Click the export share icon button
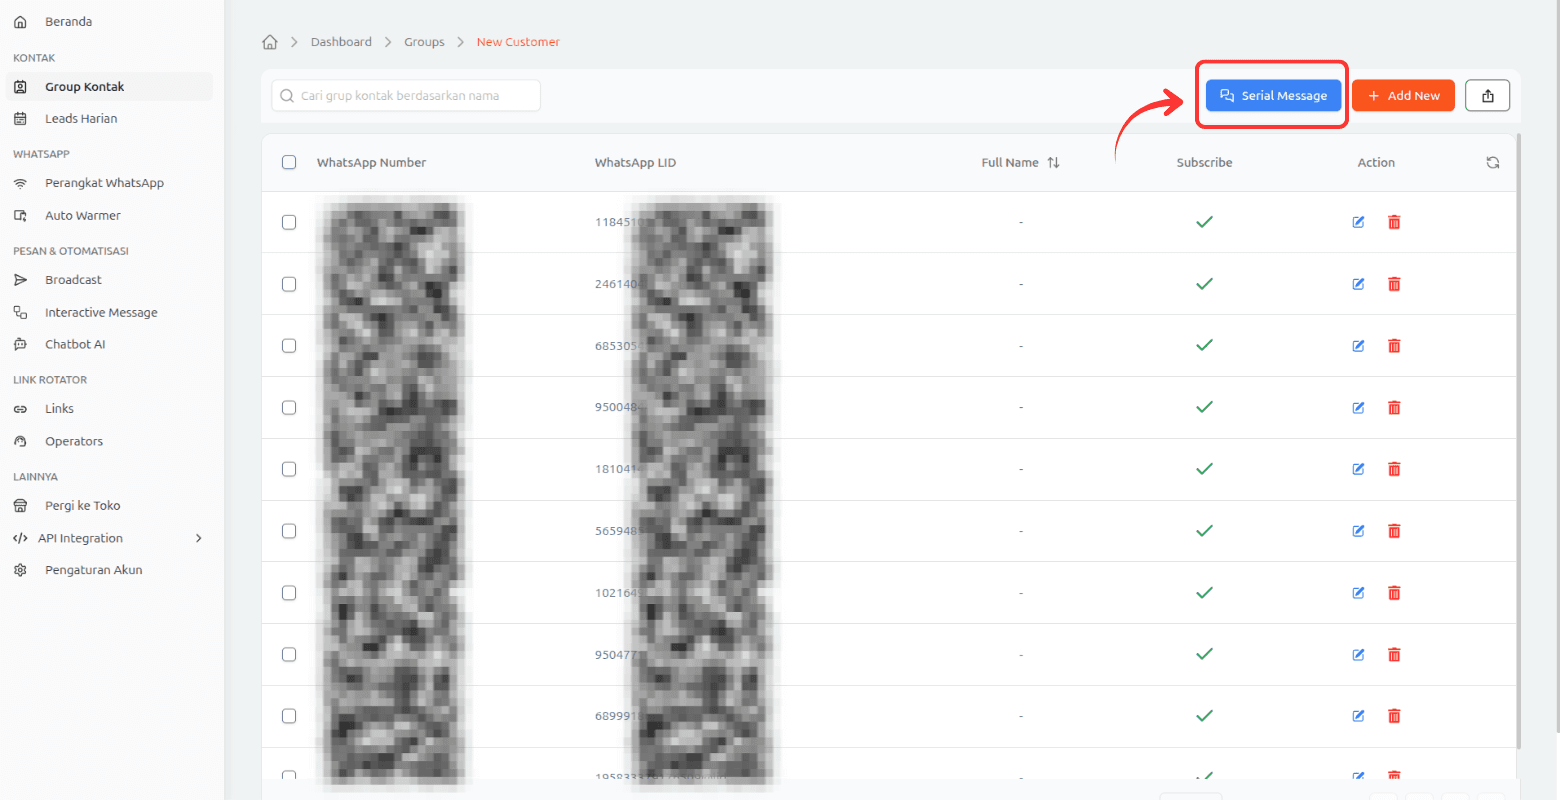Viewport: 1560px width, 800px height. (1487, 96)
